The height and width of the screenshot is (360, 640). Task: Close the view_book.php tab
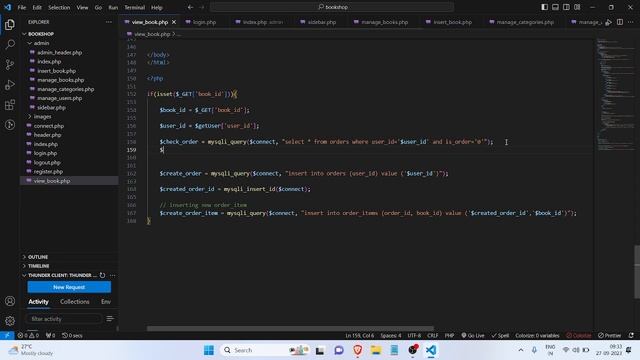click(174, 22)
